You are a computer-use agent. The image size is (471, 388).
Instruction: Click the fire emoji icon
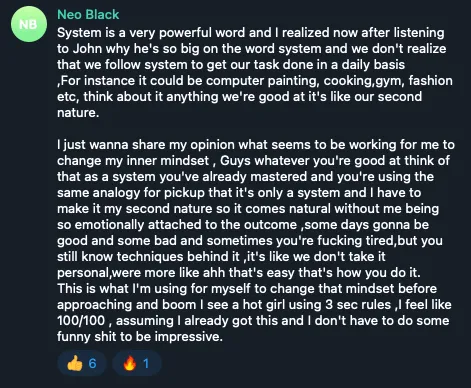[x=130, y=363]
